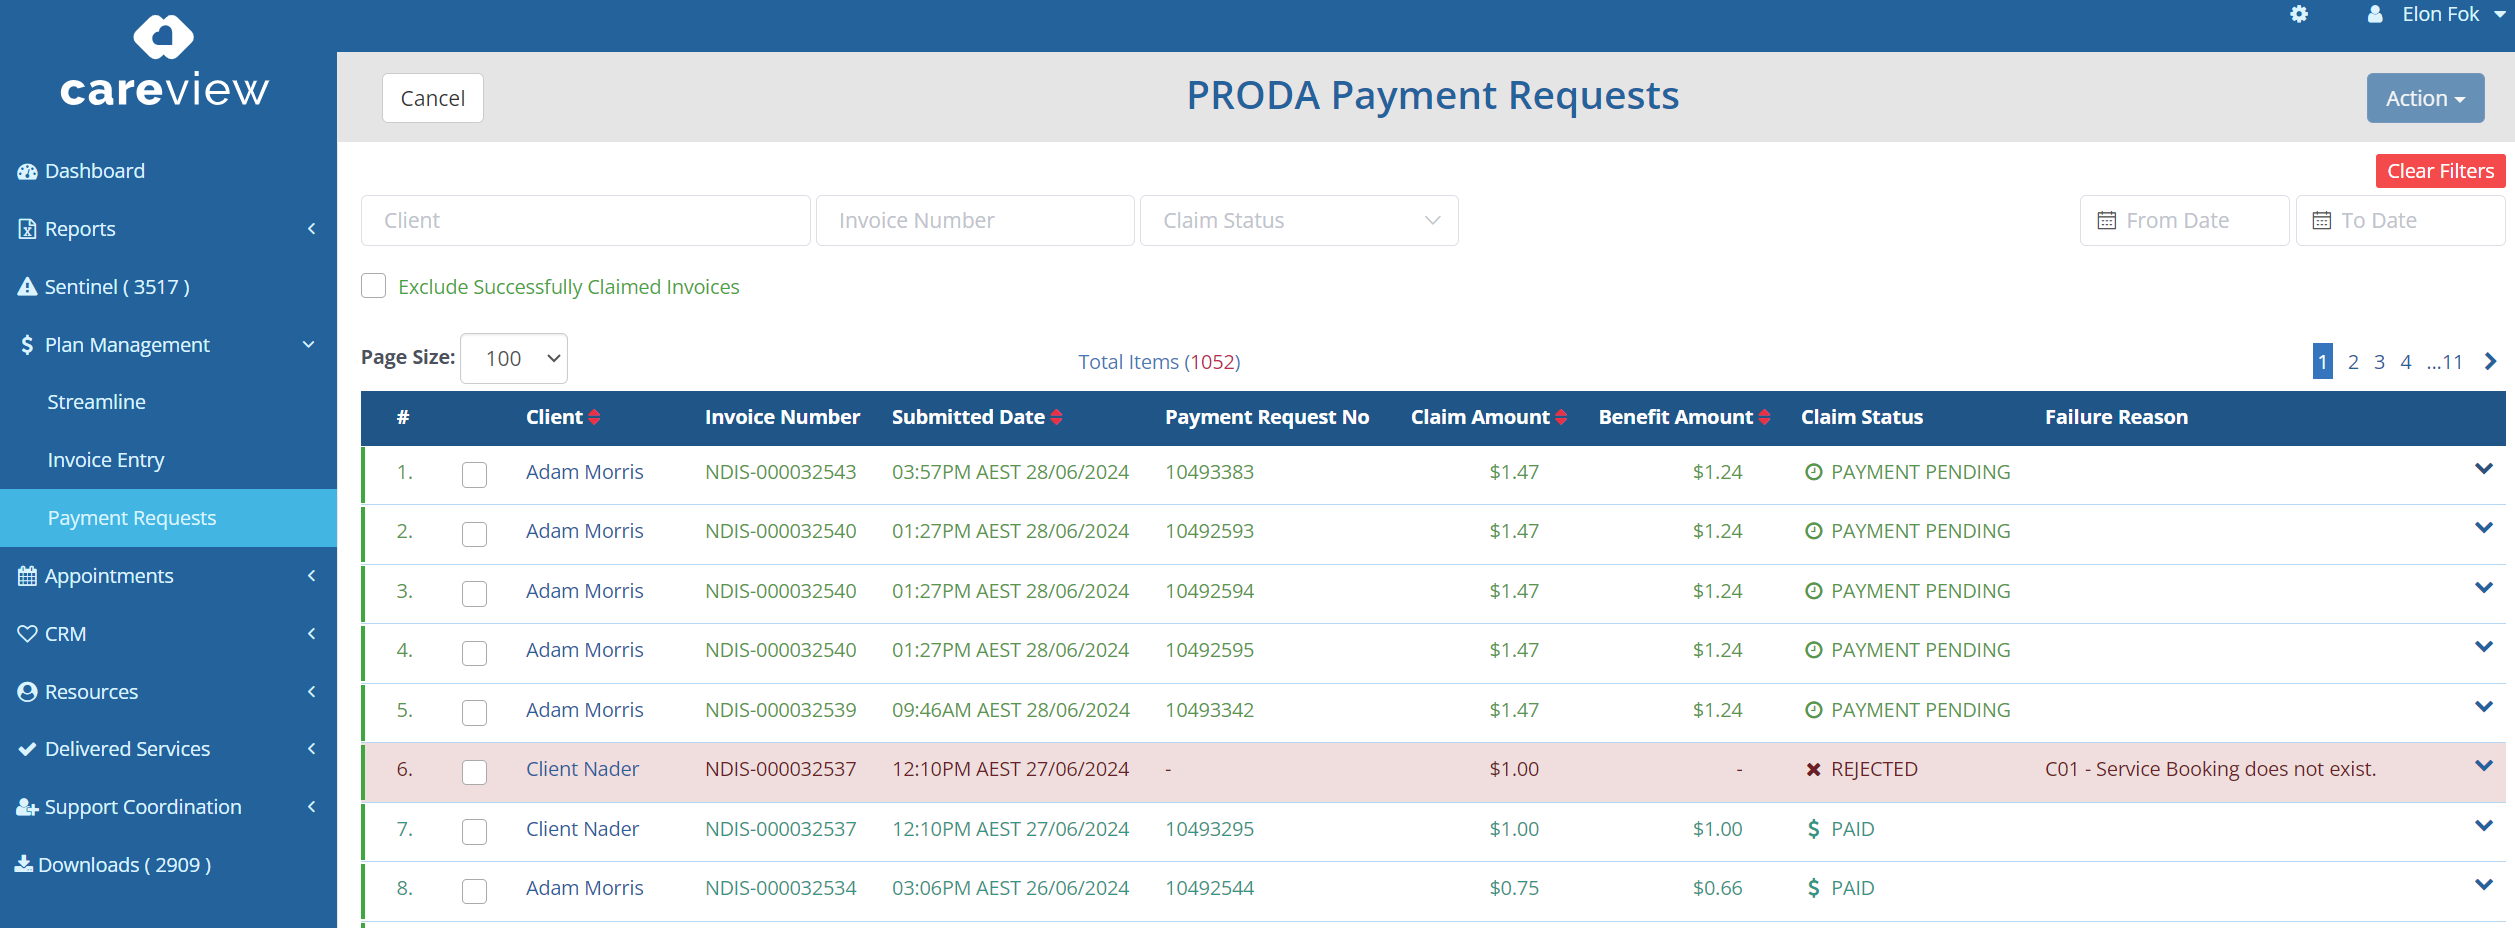2515x928 pixels.
Task: Select the checkbox on the rejected Client Nader row
Action: (x=474, y=772)
